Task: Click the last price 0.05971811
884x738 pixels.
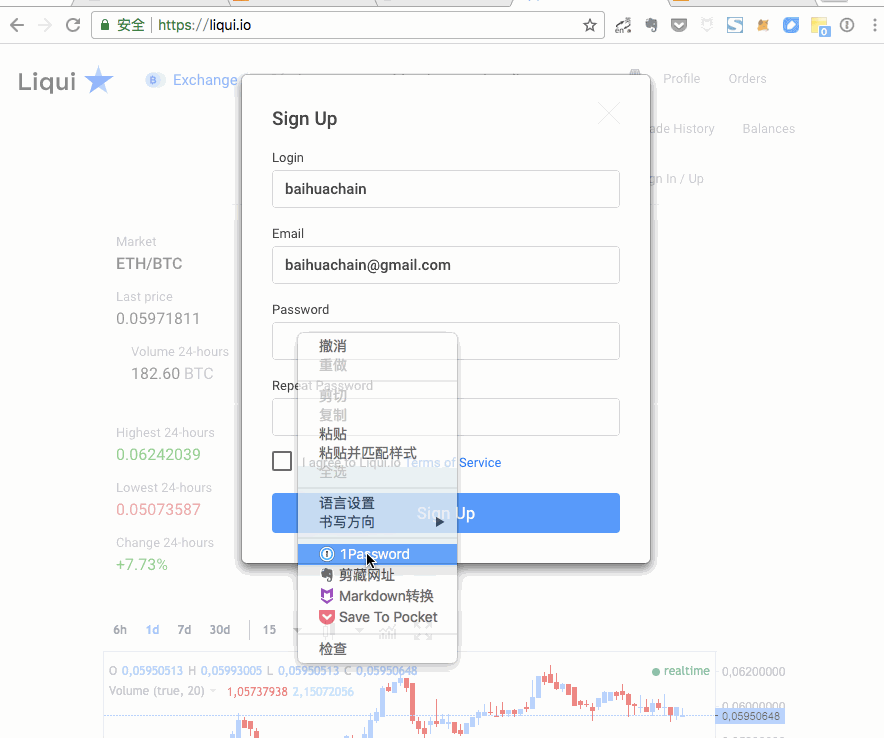Action: [158, 319]
